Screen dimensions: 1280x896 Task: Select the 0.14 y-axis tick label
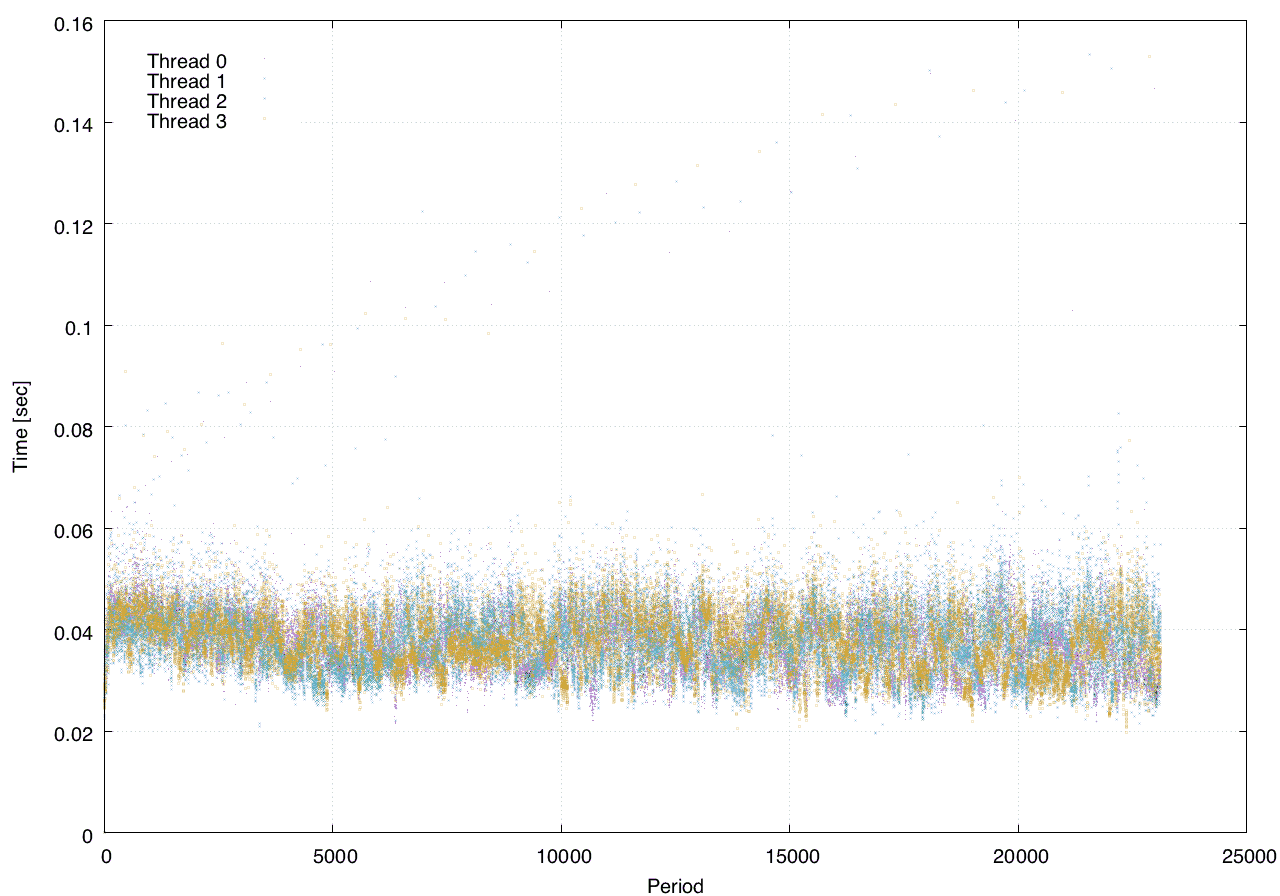click(x=72, y=123)
